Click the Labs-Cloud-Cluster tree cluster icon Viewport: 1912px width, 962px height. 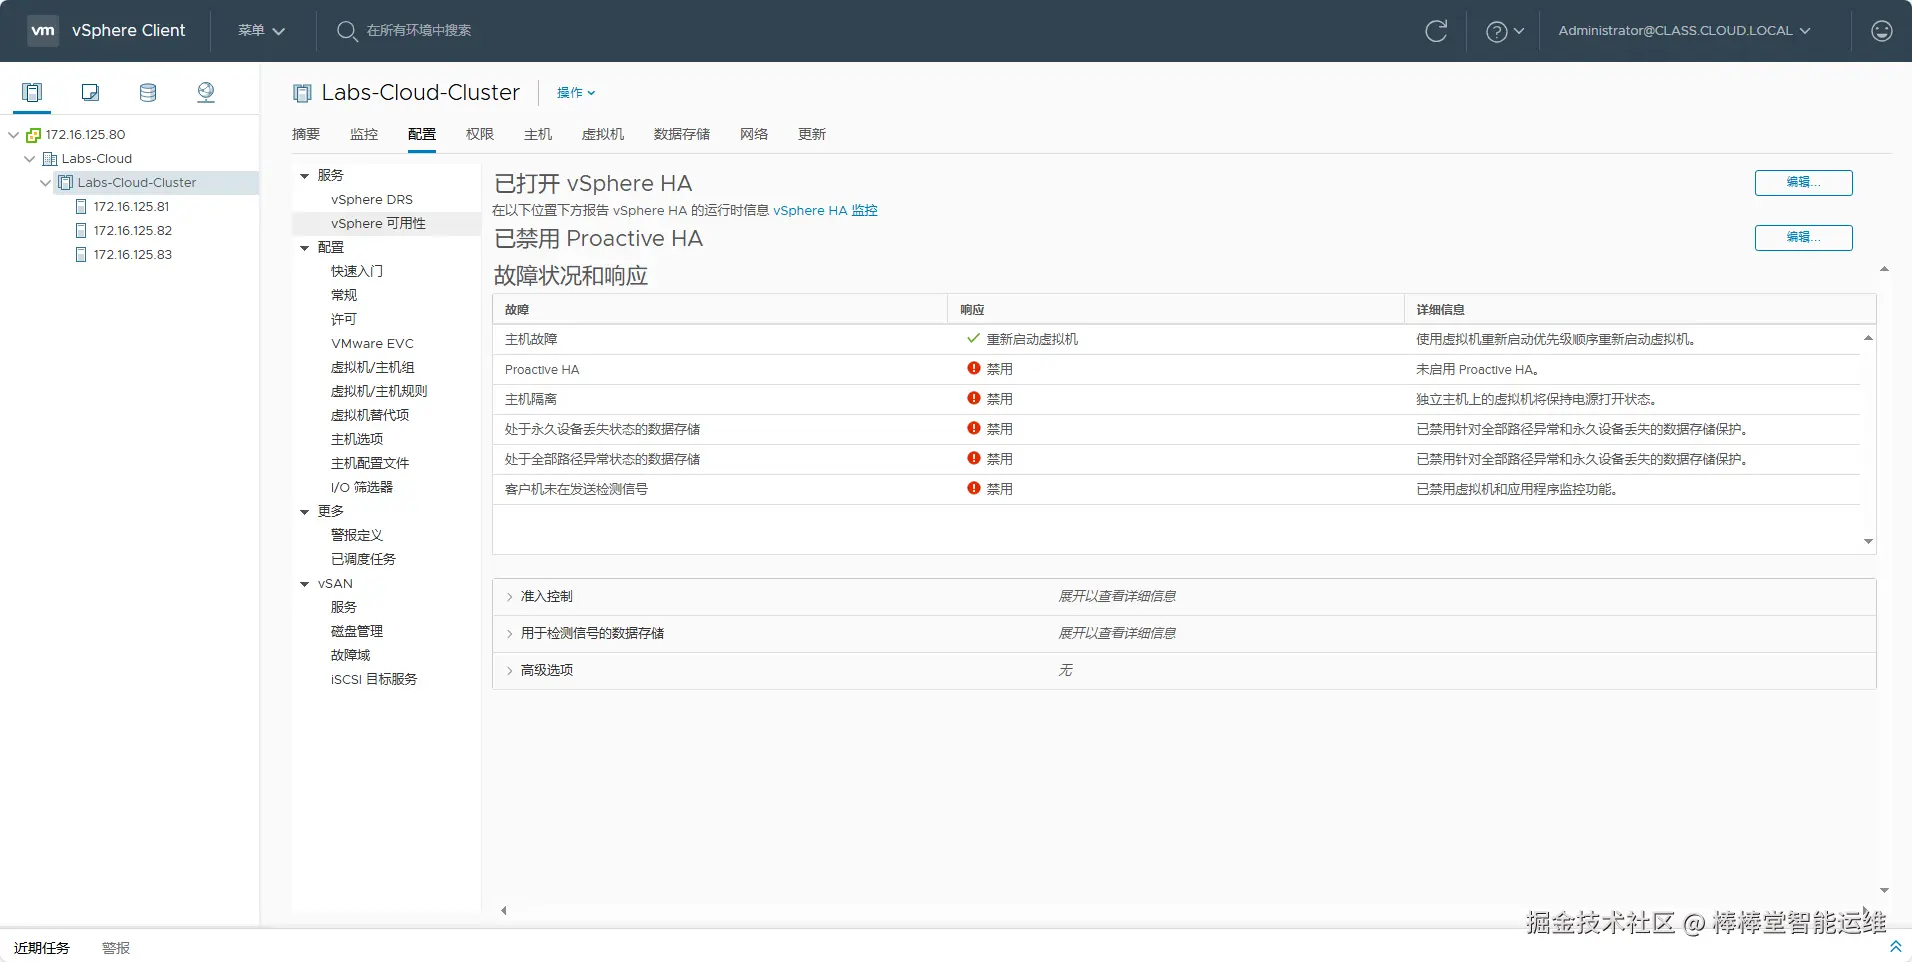click(66, 183)
